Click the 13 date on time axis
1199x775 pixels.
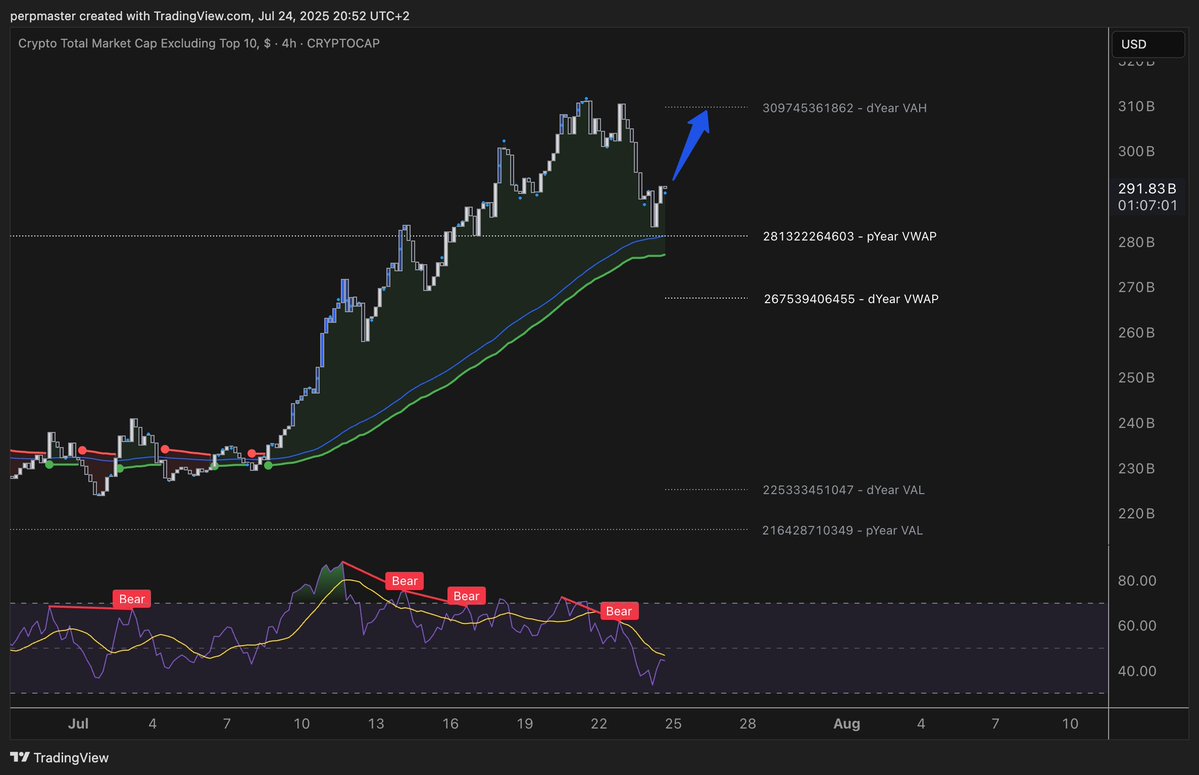point(375,724)
